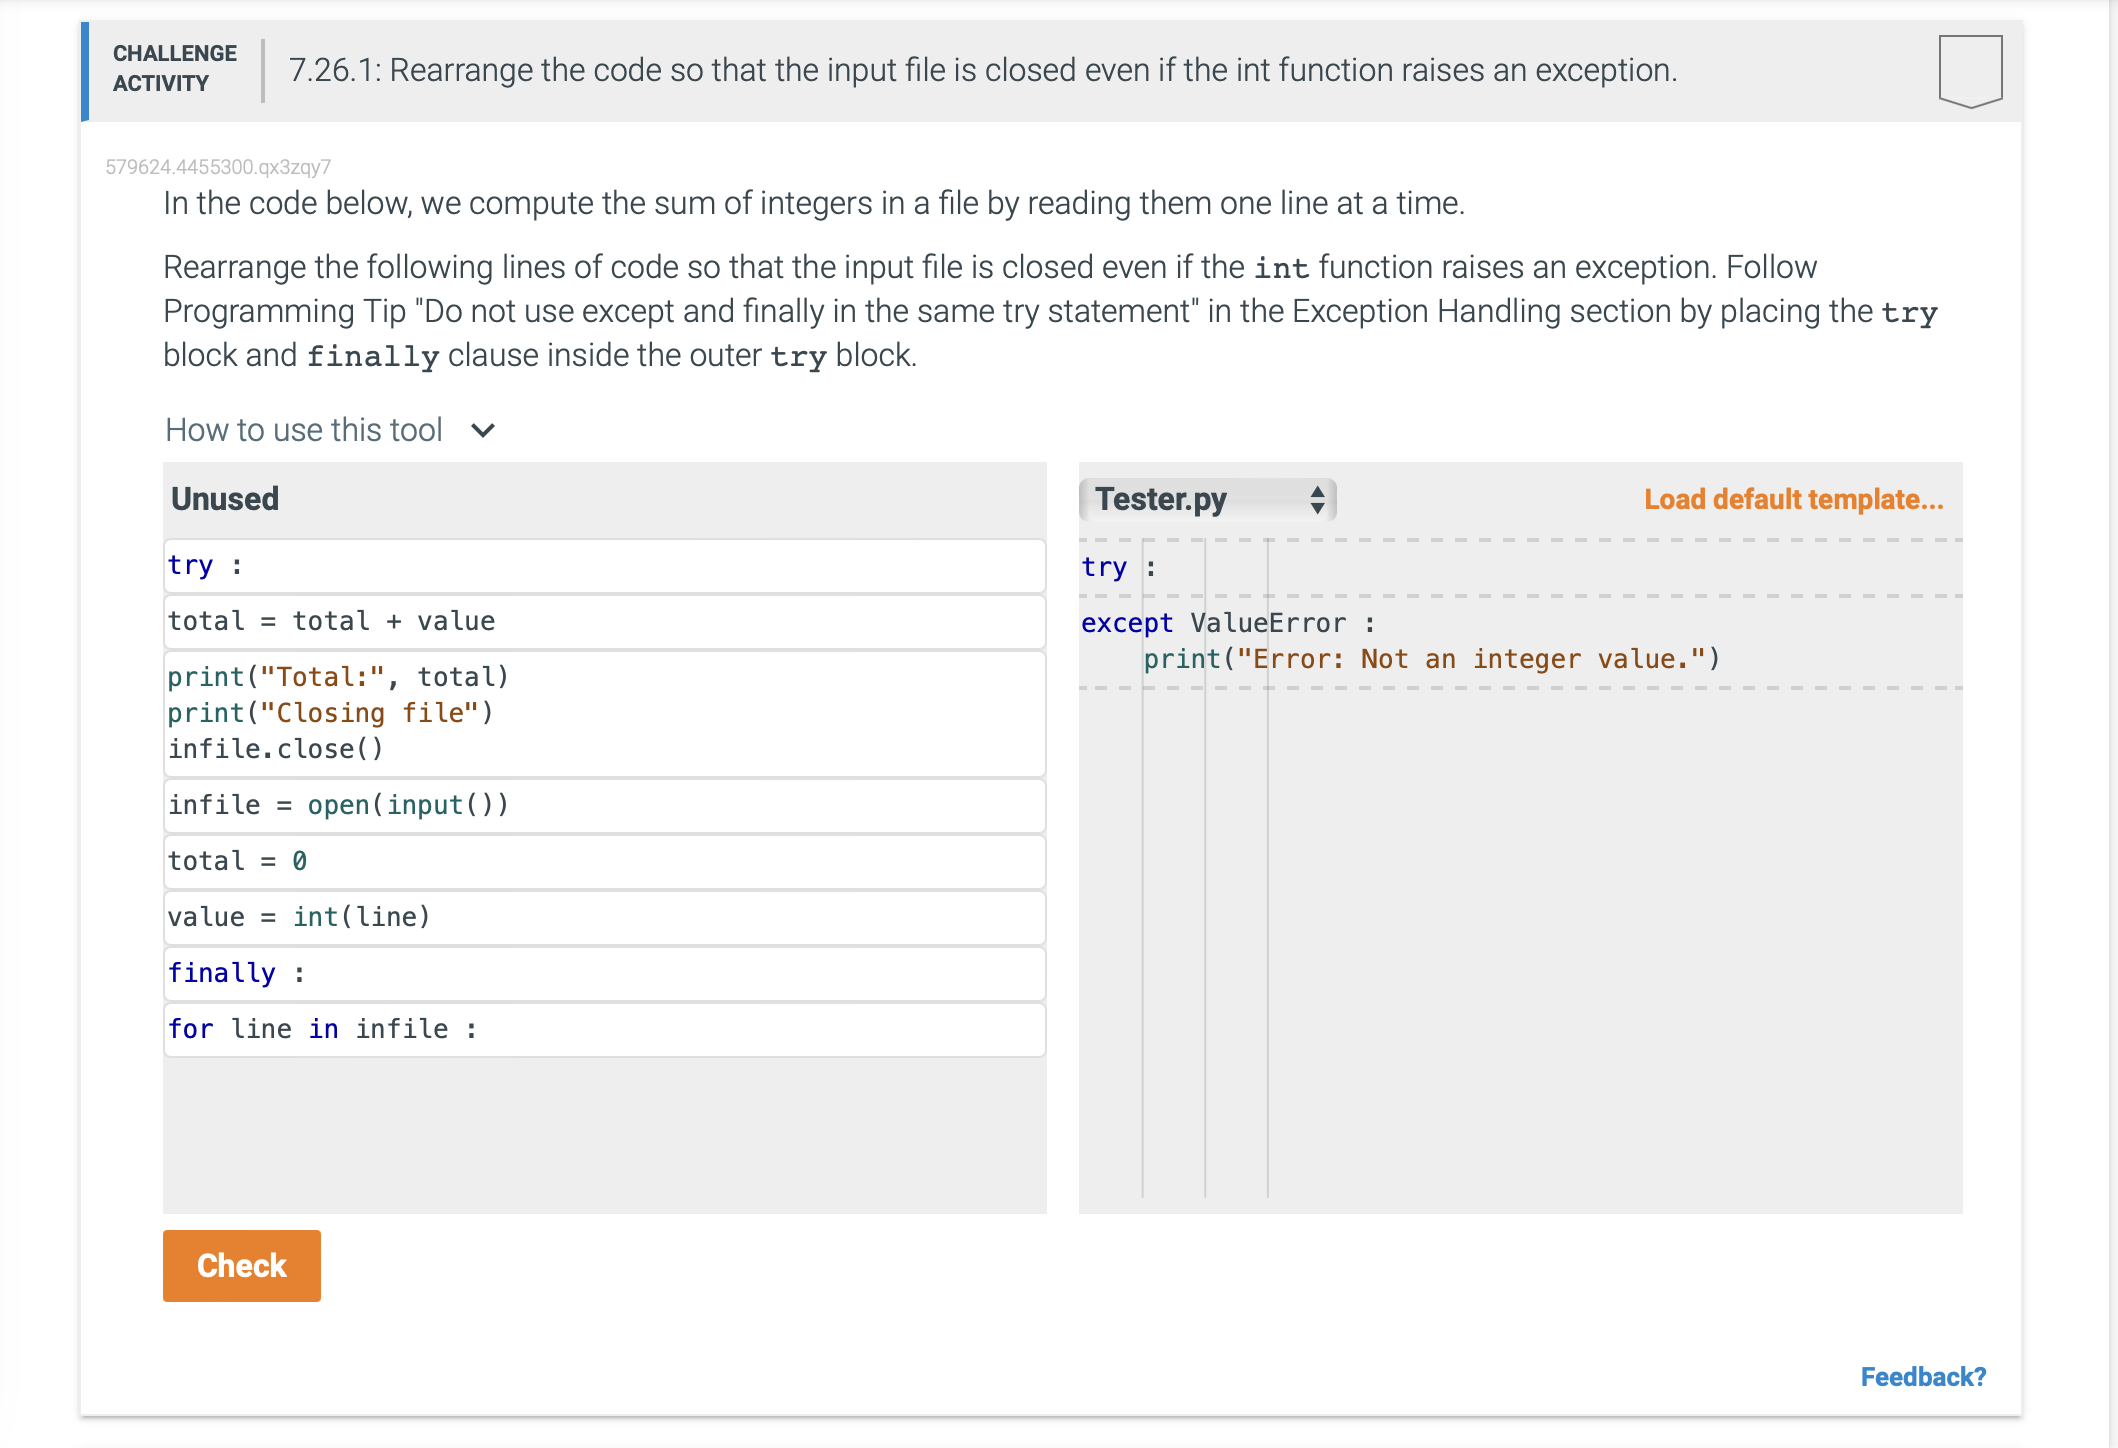Viewport: 2118px width, 1448px height.
Task: Click the How to use this tool text
Action: tap(304, 431)
